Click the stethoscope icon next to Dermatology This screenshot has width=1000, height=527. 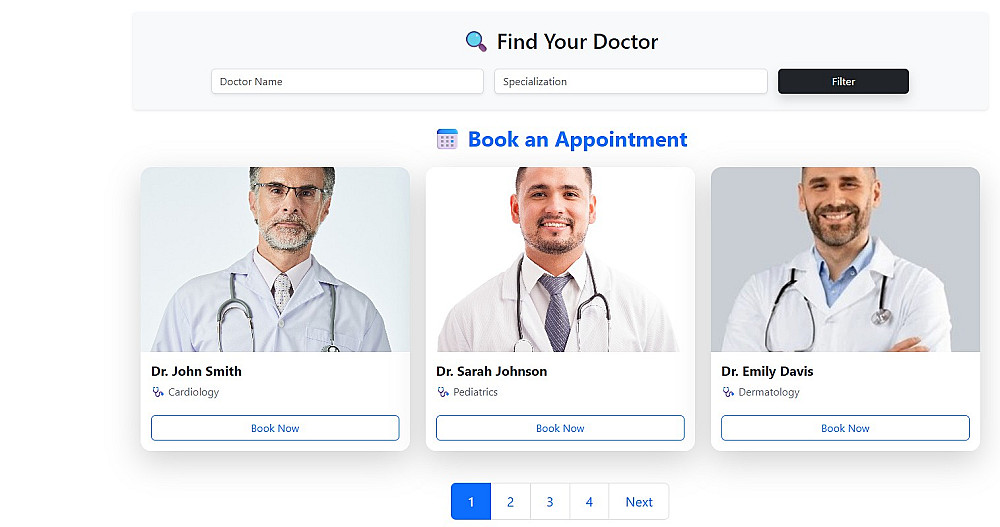tap(728, 392)
